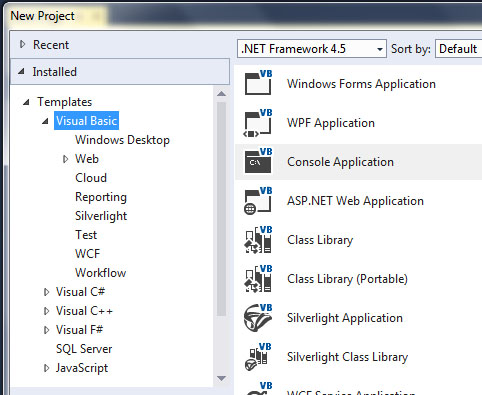Screen dimensions: 482x395
Task: Click the Class Library (Portable) template icon
Action: pyautogui.click(x=258, y=279)
